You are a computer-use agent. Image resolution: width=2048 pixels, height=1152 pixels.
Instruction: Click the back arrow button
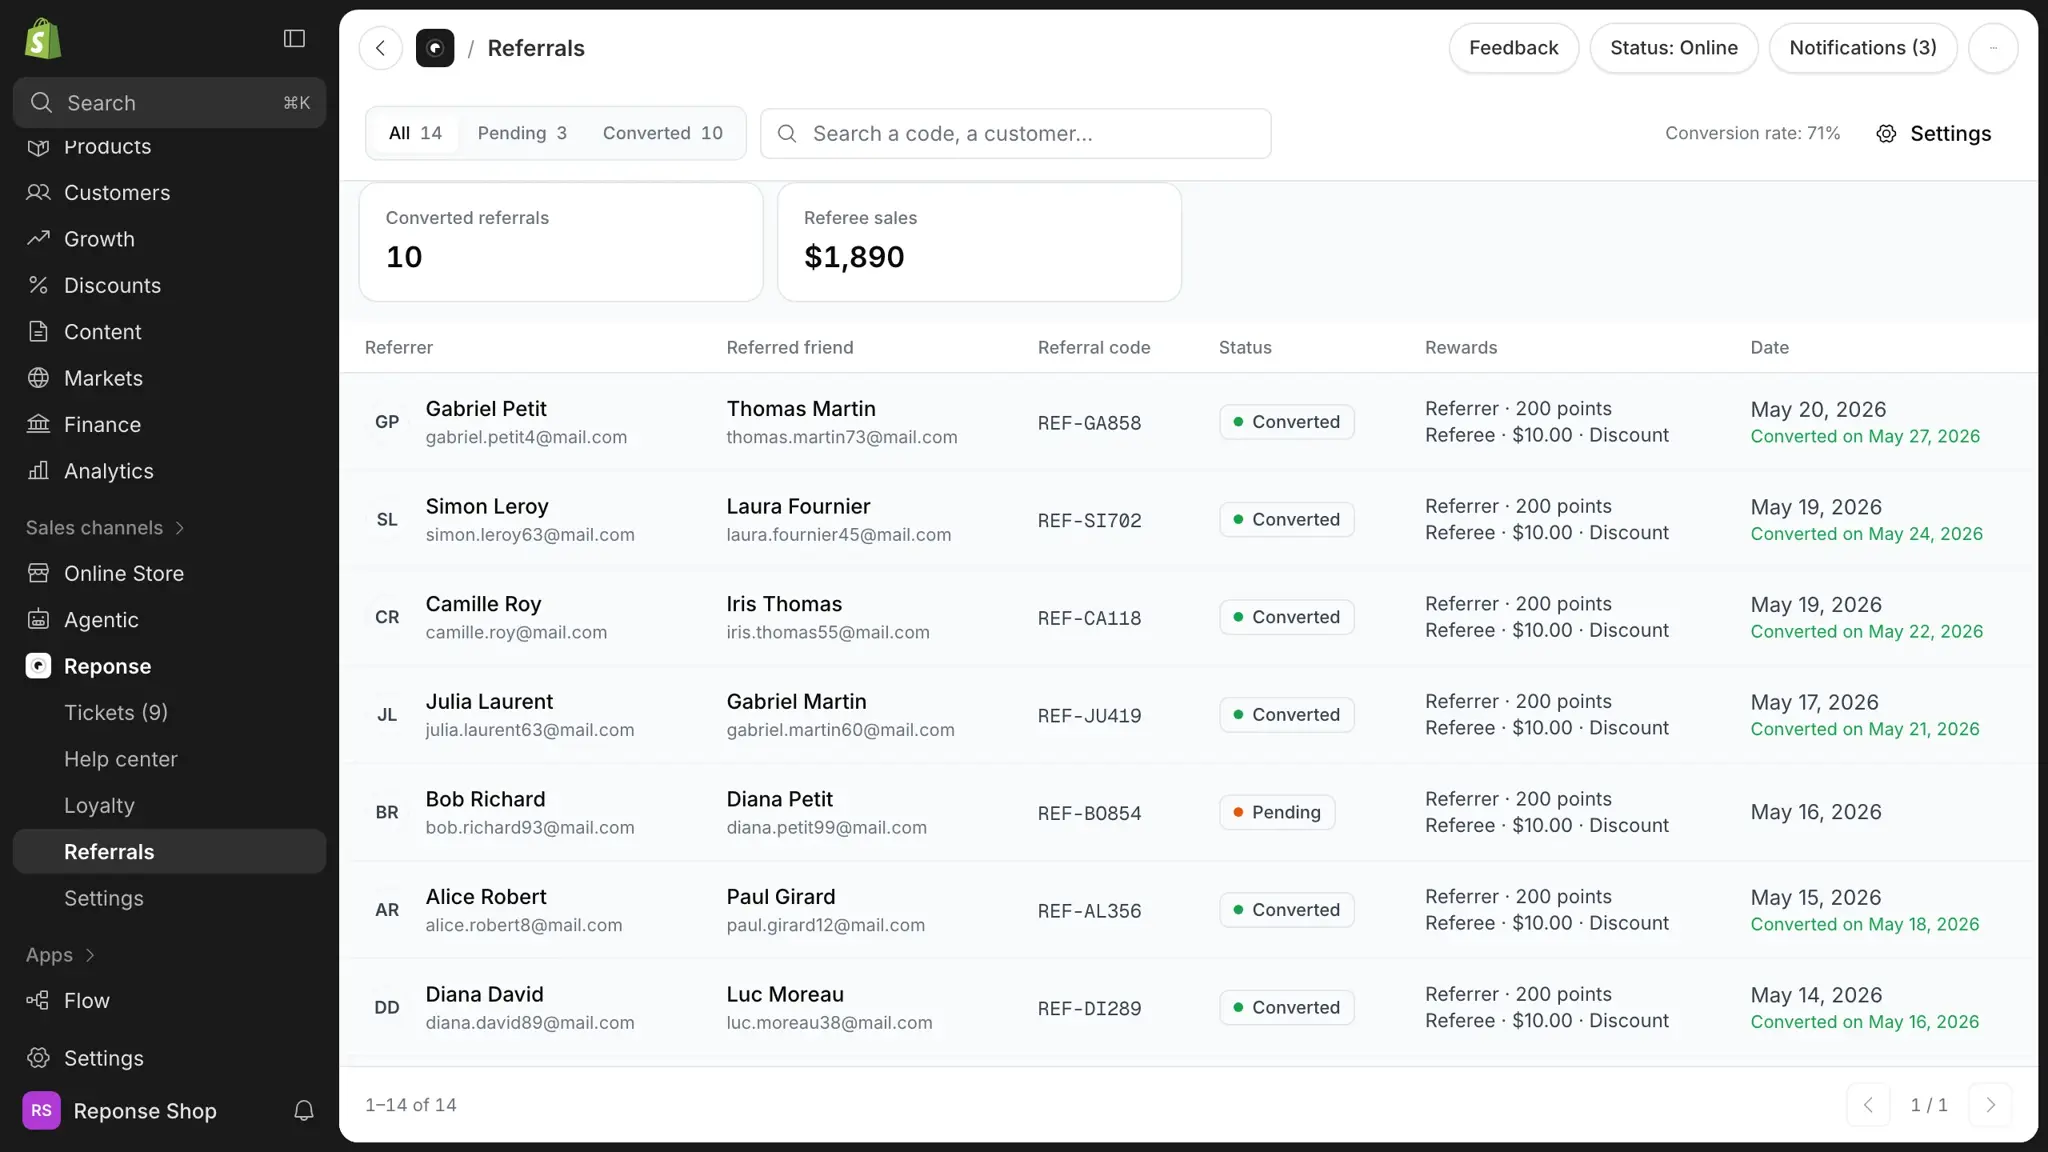click(381, 48)
